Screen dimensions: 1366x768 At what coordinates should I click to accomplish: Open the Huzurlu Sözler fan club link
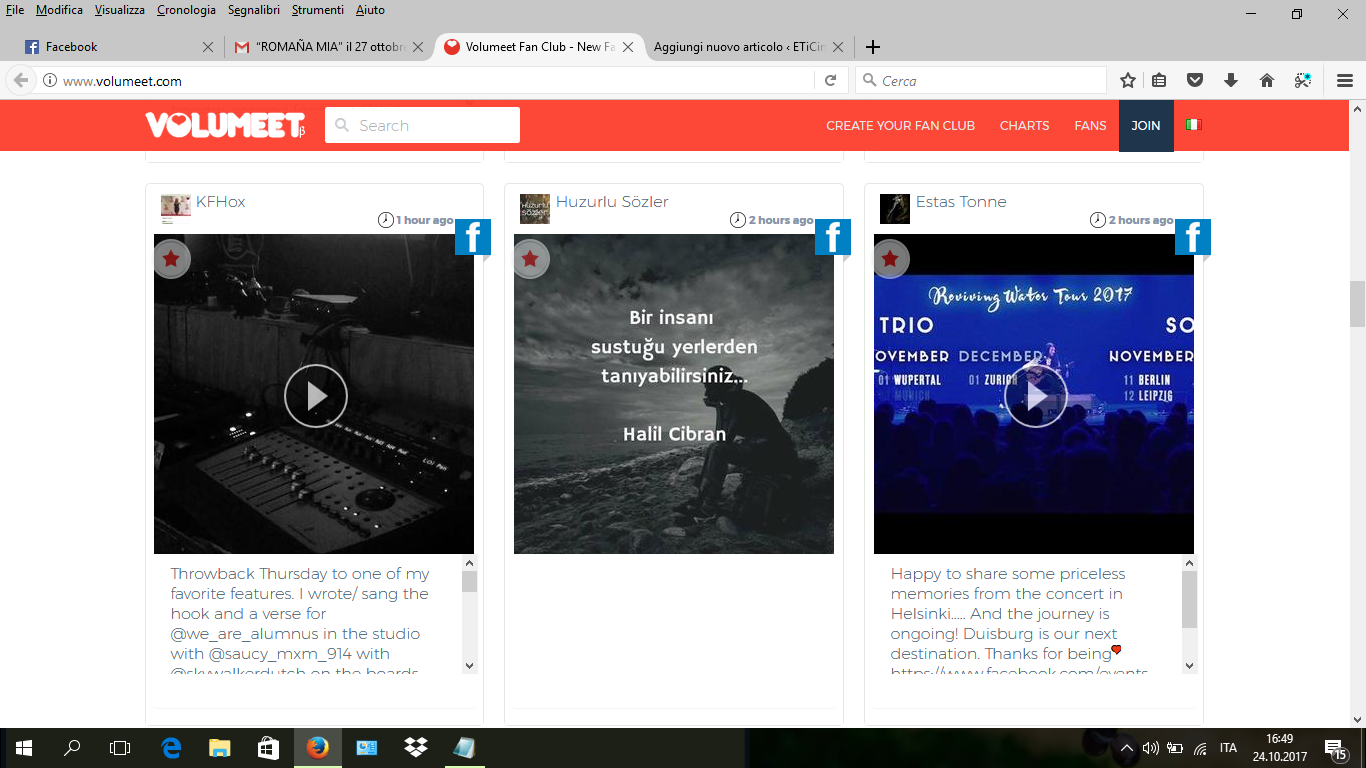point(612,201)
